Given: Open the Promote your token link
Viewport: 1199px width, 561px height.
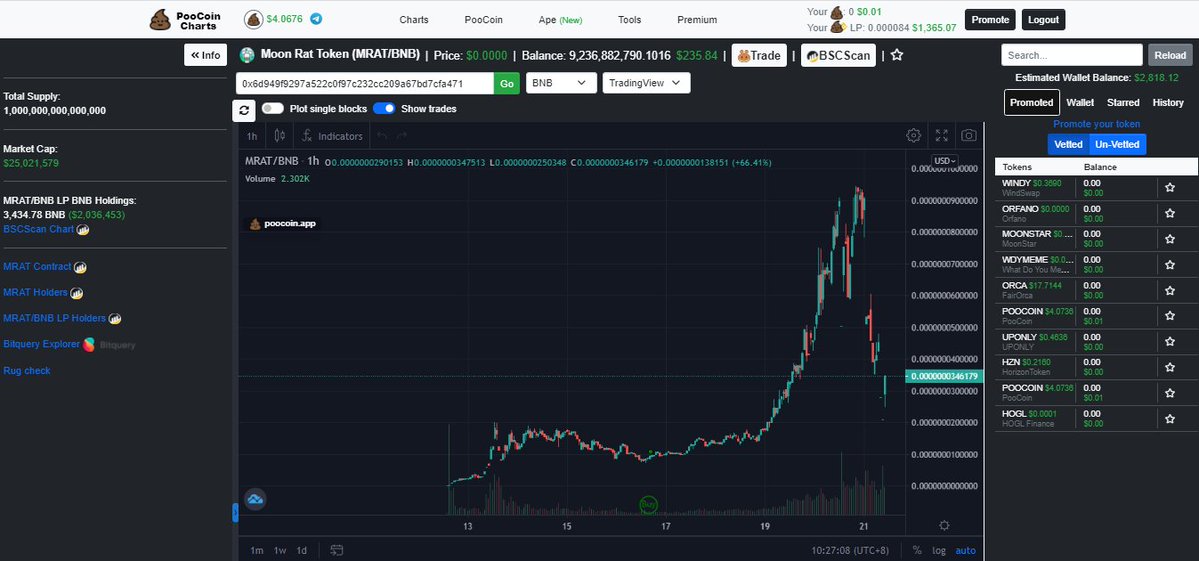Looking at the screenshot, I should pos(1097,124).
